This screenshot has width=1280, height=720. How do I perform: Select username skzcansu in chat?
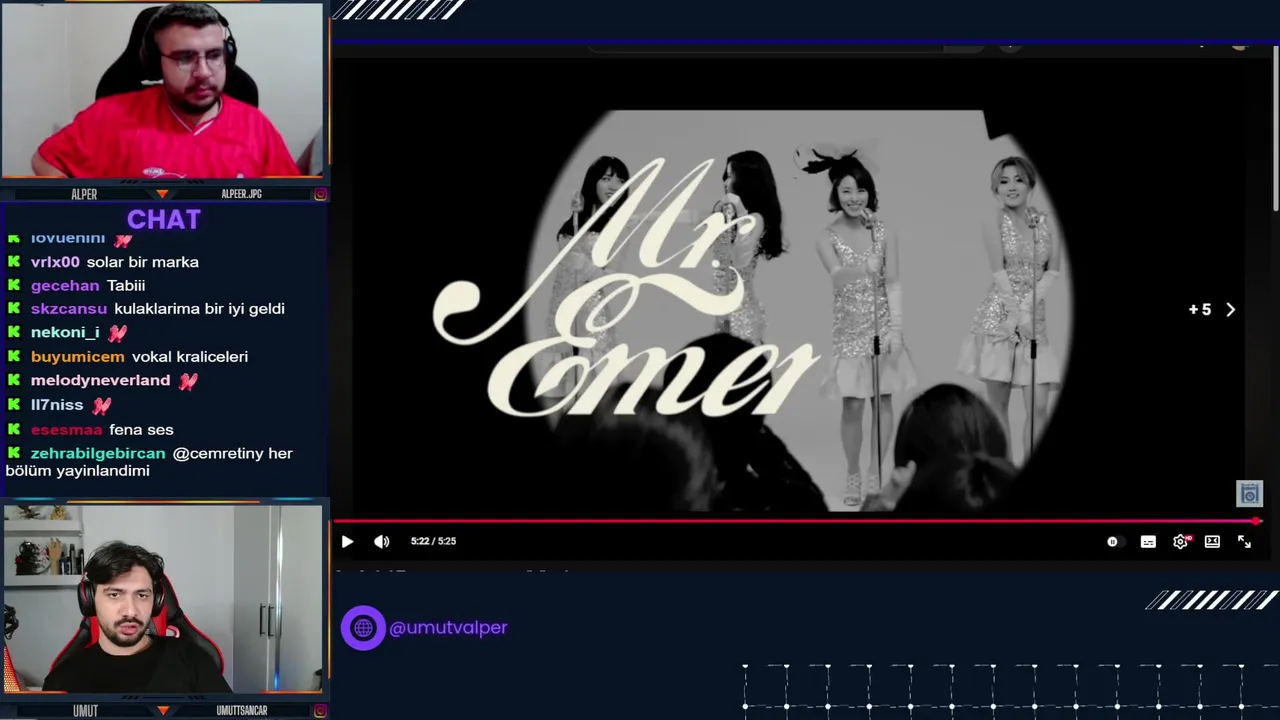point(68,309)
